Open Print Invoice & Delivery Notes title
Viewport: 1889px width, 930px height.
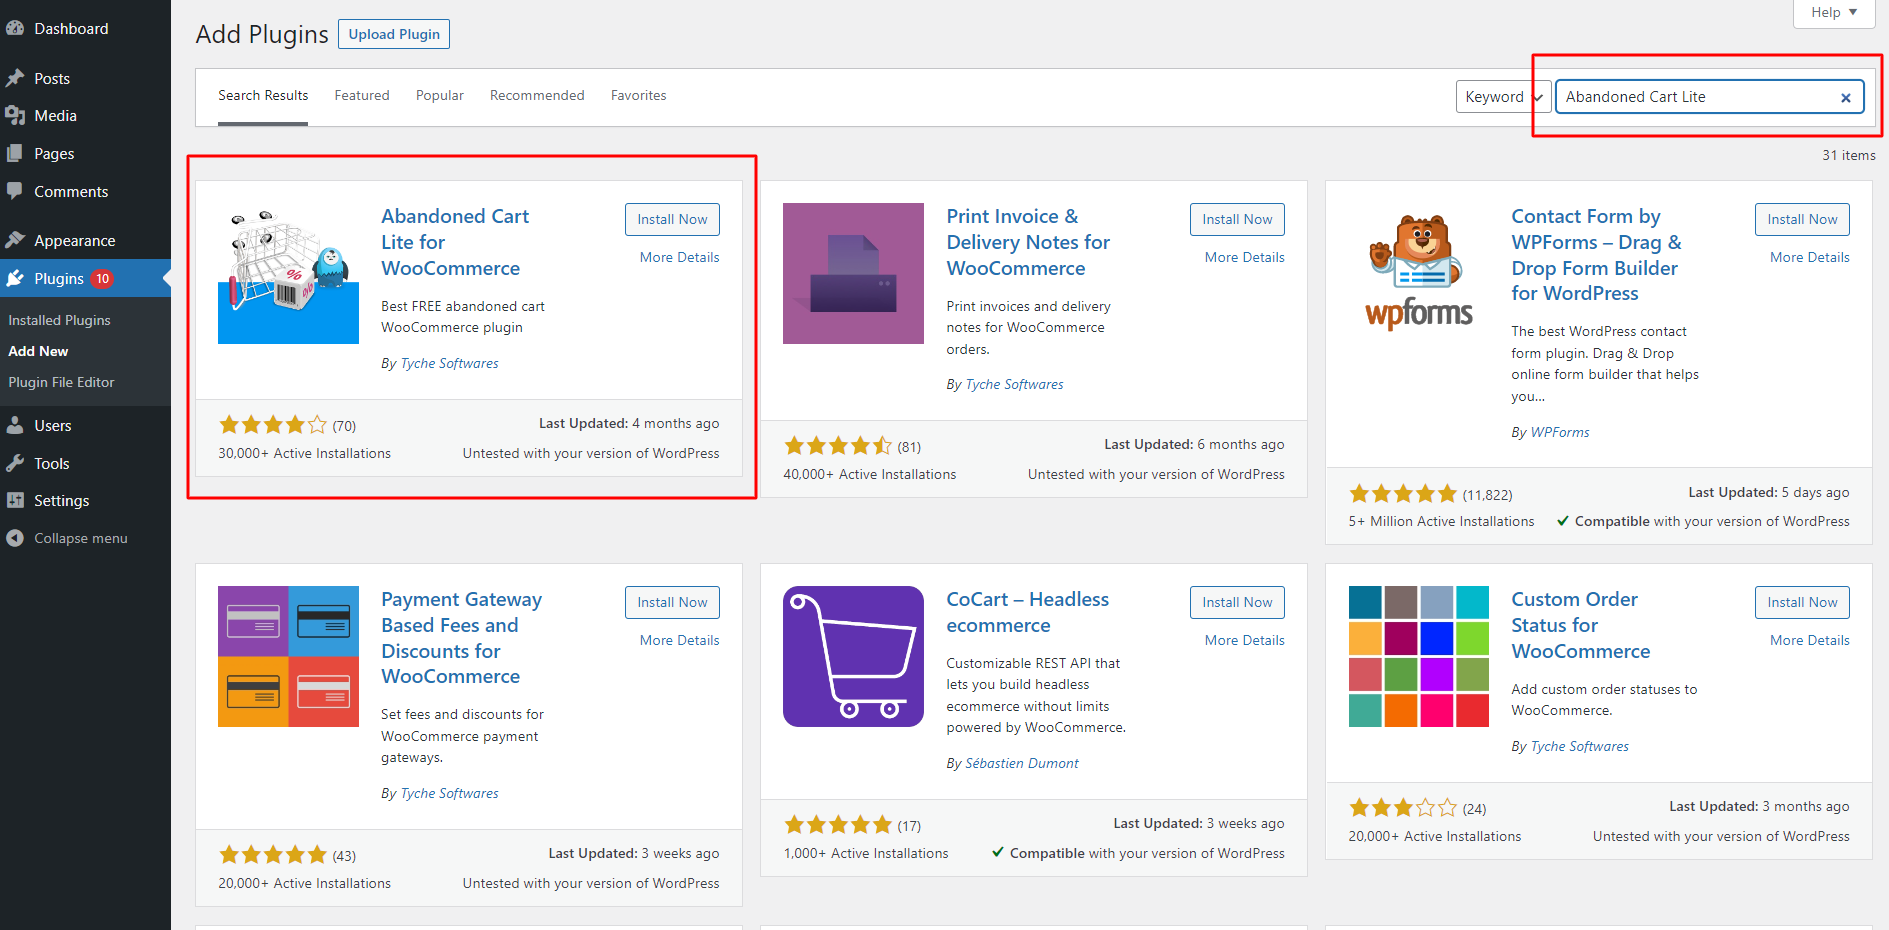[1028, 242]
